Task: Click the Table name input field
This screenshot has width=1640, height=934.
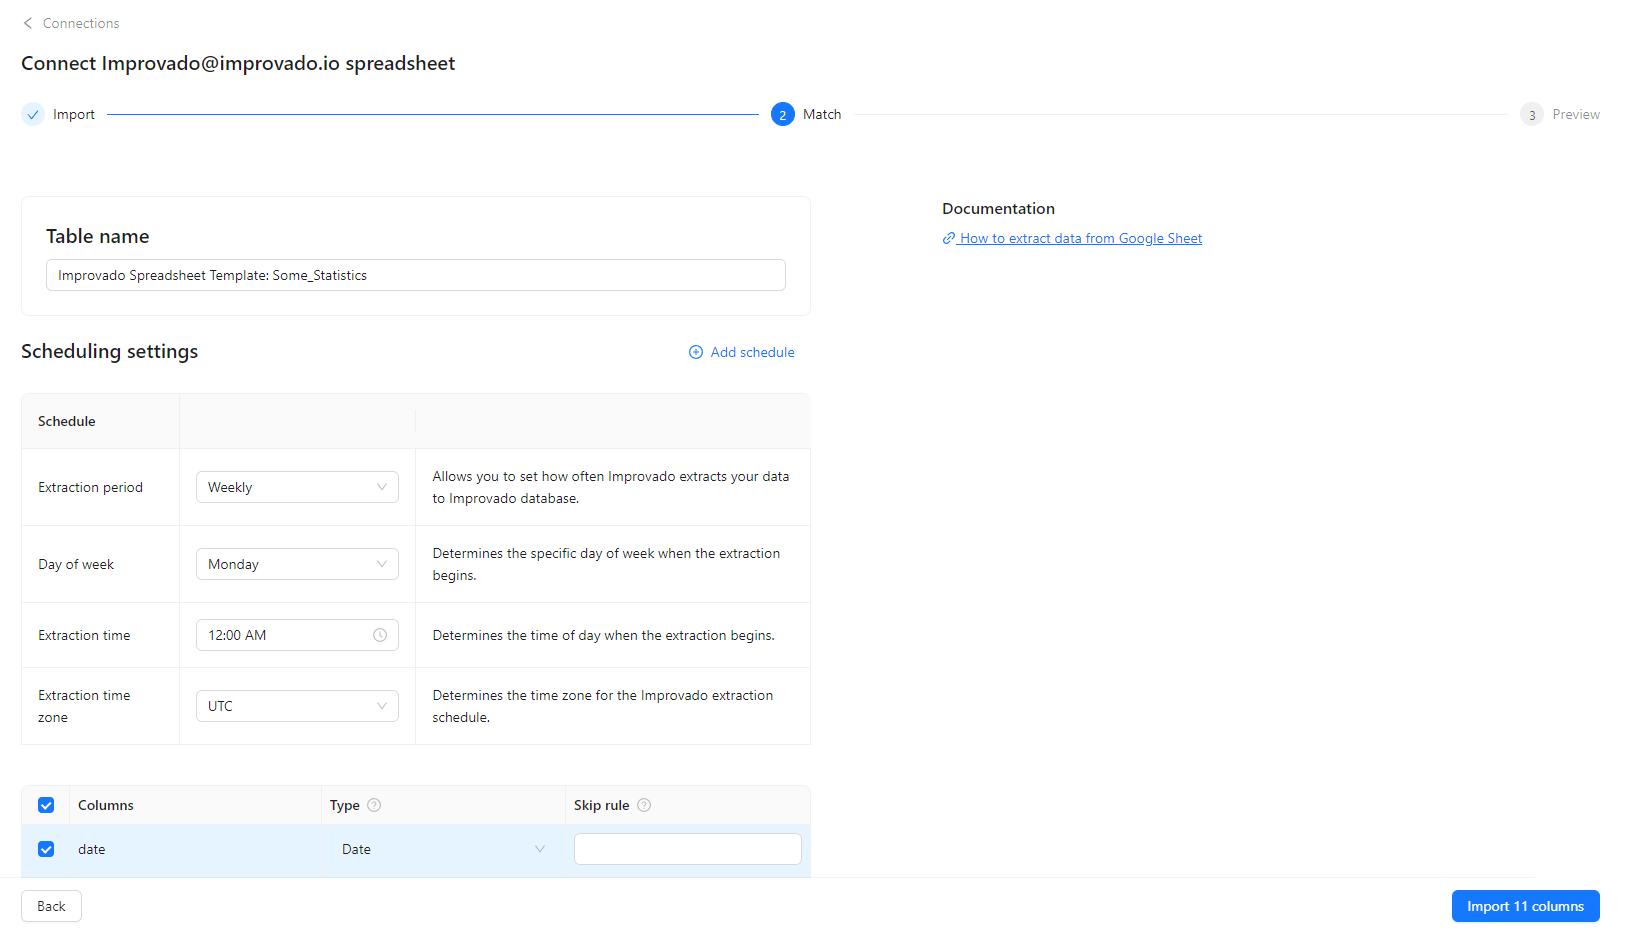Action: click(416, 275)
